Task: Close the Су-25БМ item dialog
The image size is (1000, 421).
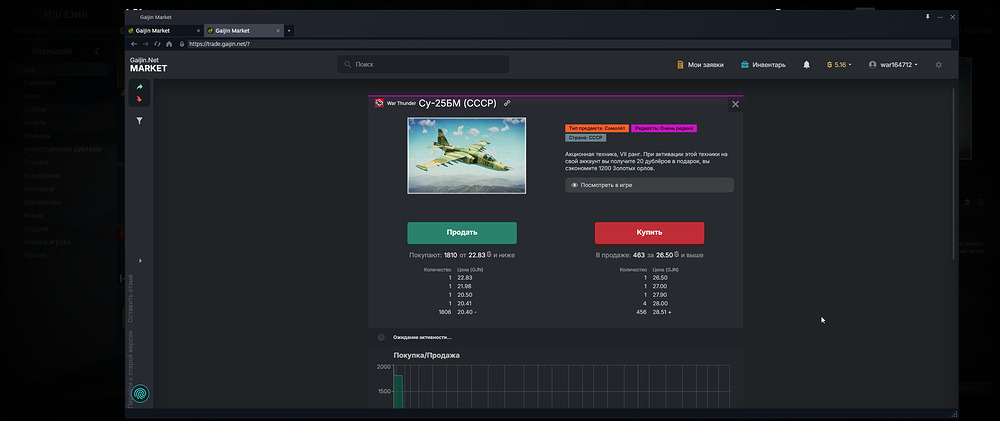Action: tap(735, 105)
